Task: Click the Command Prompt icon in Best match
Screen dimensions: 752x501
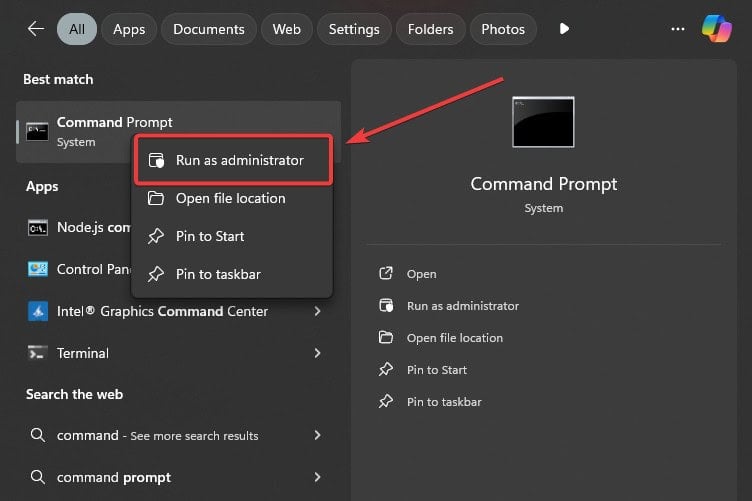Action: pos(37,131)
